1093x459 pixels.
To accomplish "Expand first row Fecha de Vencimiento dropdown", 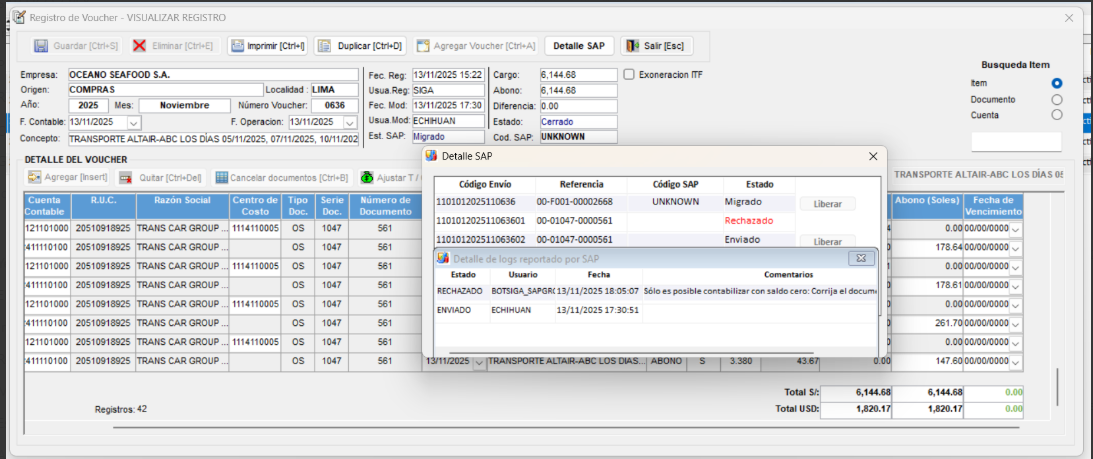I will coord(1016,230).
